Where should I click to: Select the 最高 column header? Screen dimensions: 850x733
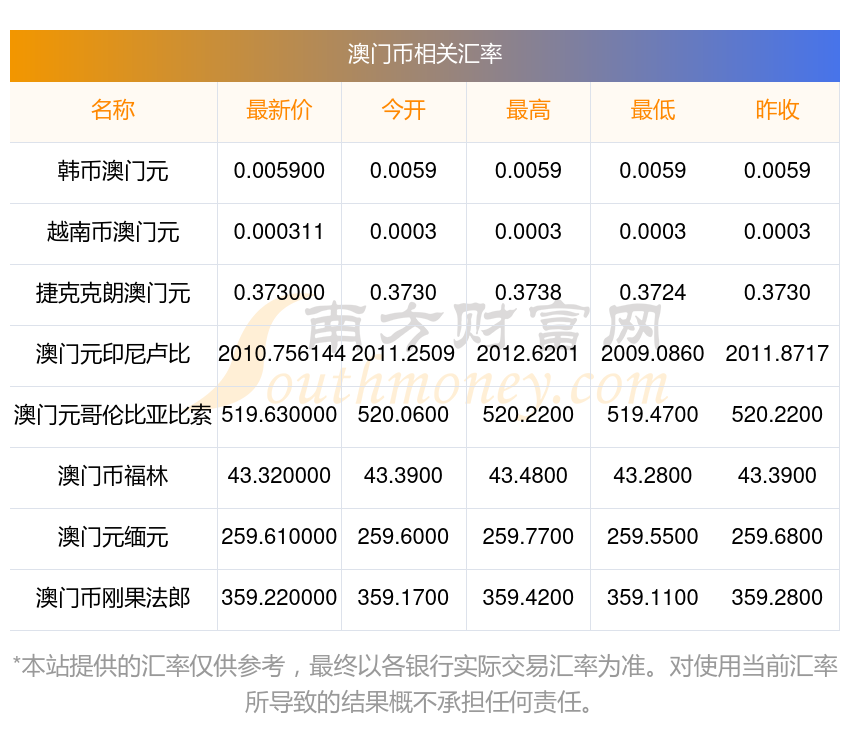(528, 110)
